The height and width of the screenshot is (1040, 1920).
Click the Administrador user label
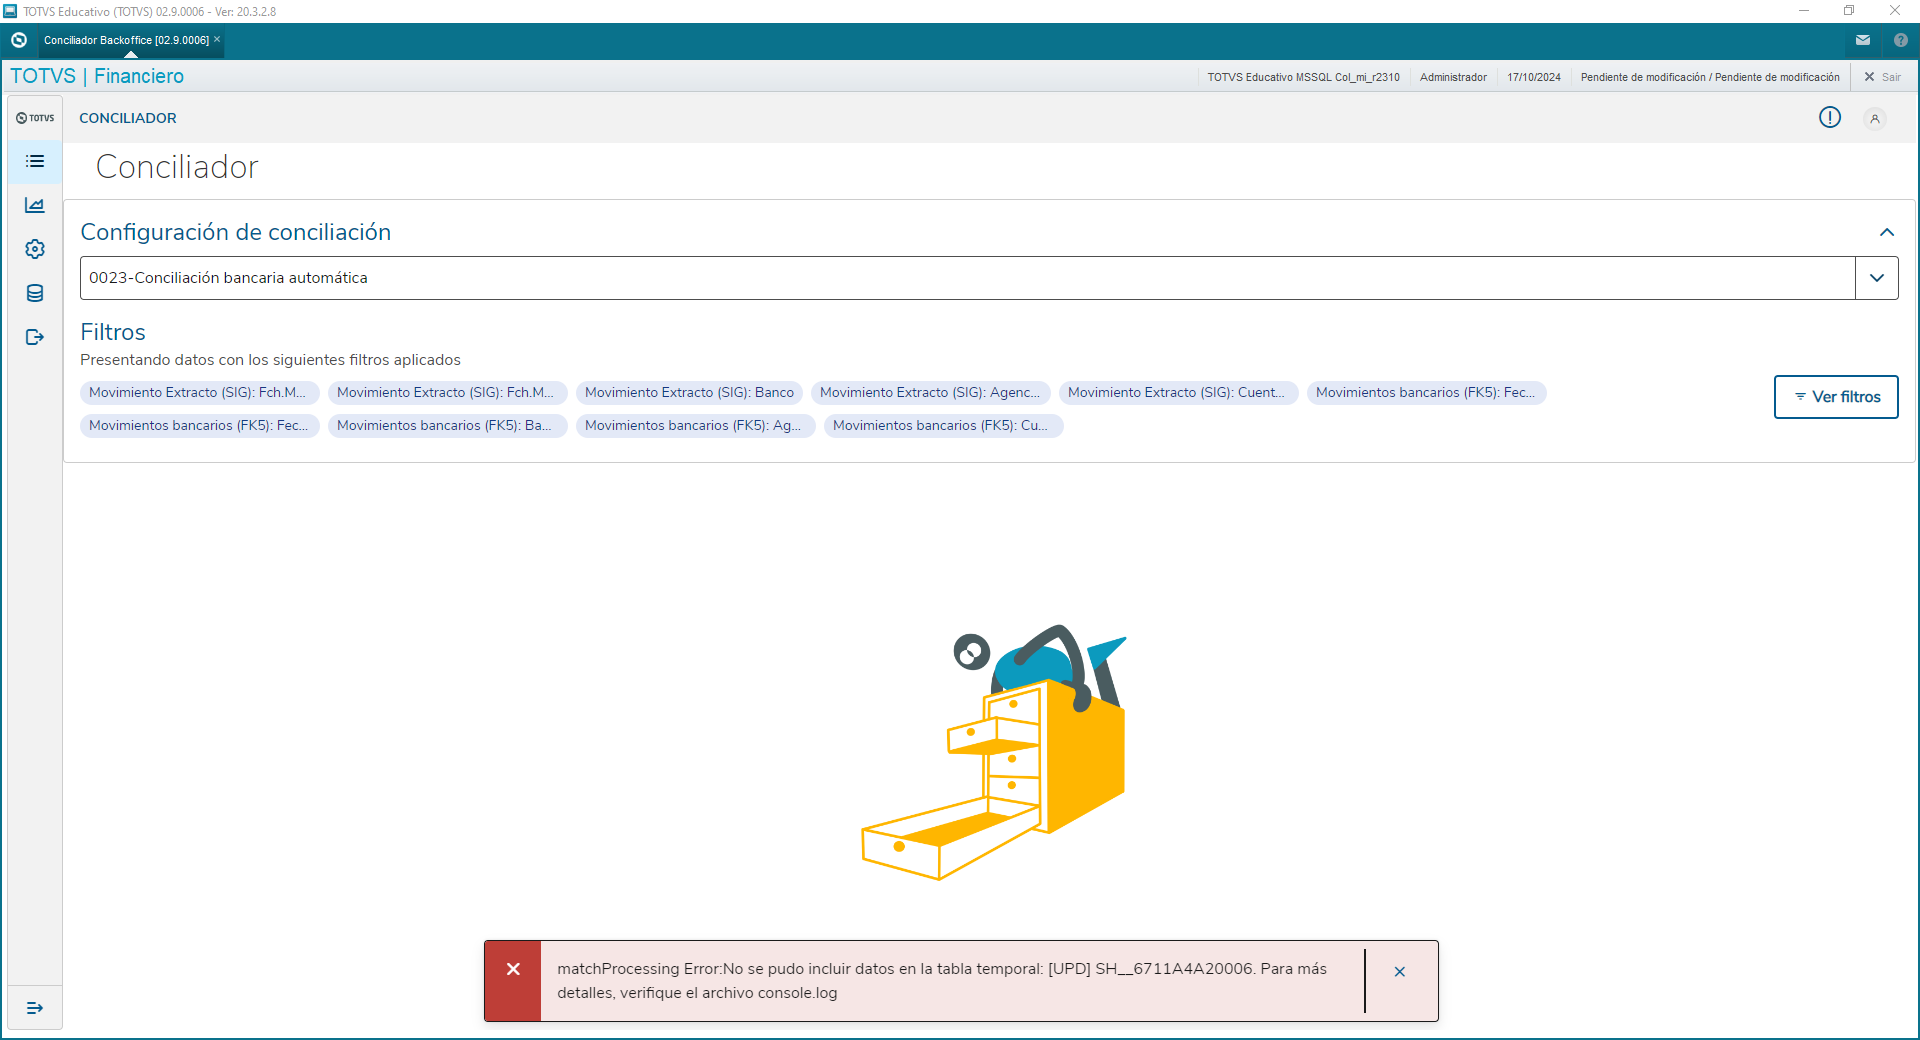point(1453,77)
